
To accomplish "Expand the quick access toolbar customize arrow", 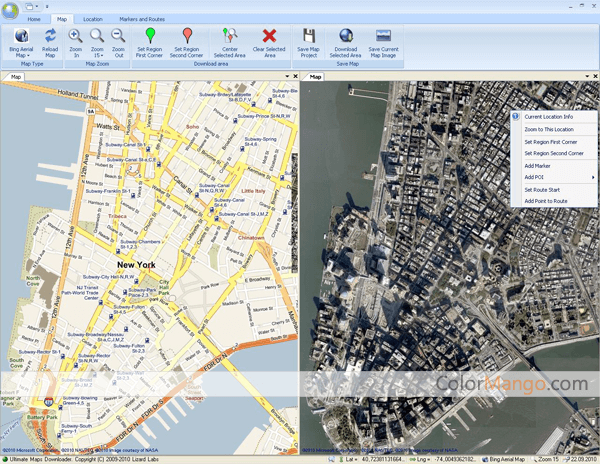I will (x=47, y=7).
